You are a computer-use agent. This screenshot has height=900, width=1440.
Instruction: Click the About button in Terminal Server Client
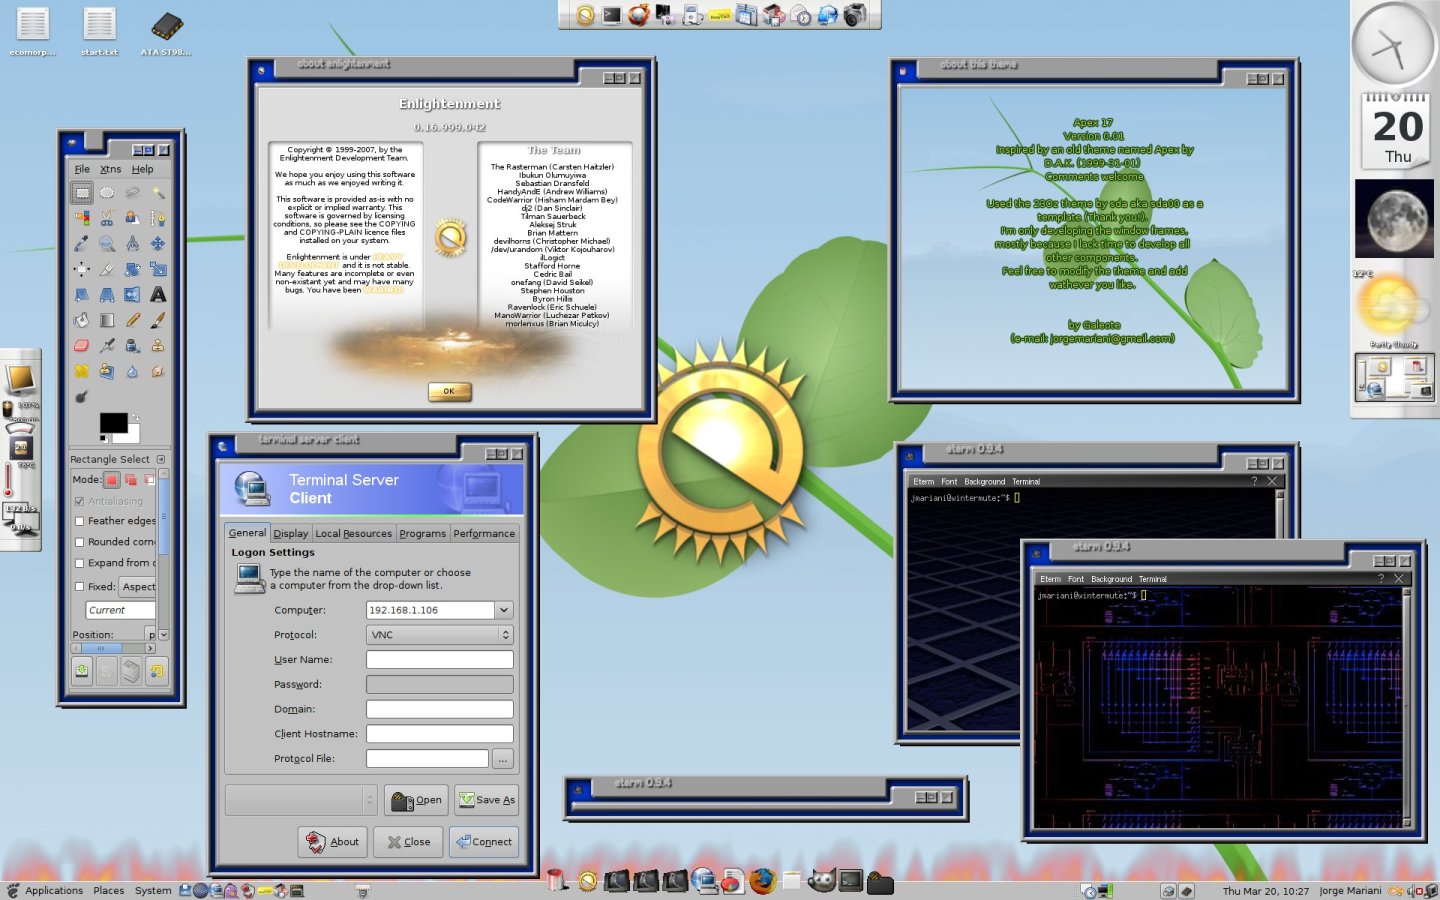(x=333, y=842)
